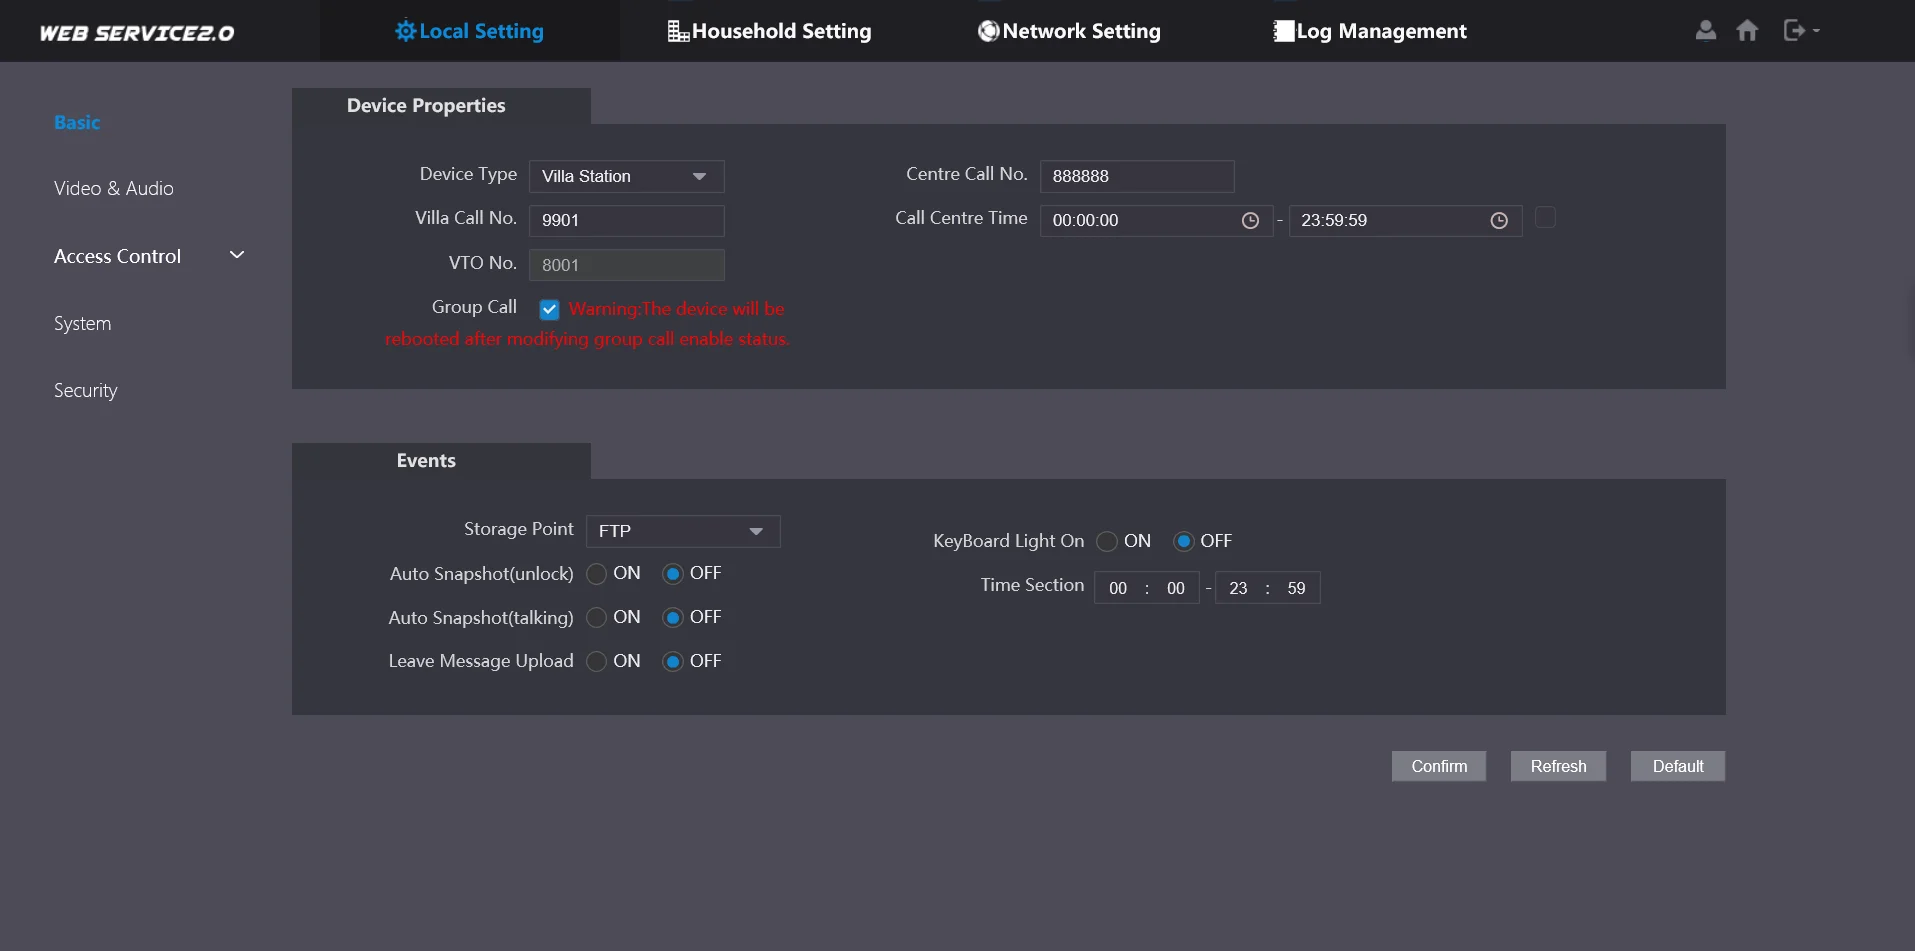Click Time Section start minute field
The width and height of the screenshot is (1915, 951).
pyautogui.click(x=1176, y=589)
